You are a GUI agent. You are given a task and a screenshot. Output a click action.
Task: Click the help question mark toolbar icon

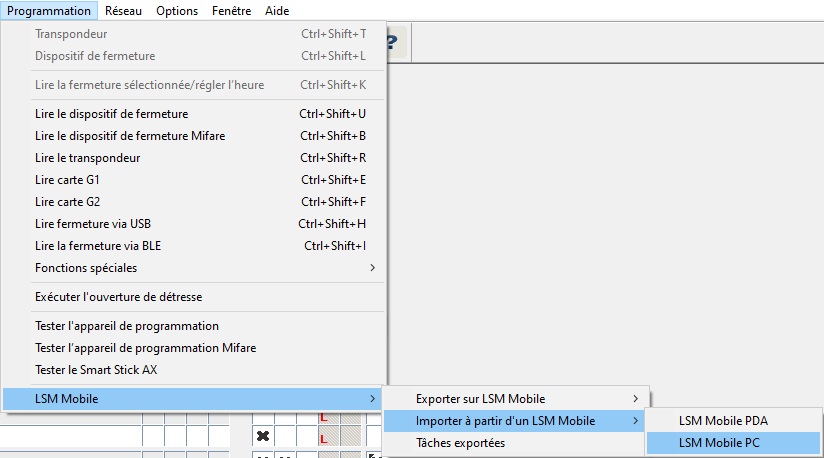[391, 44]
